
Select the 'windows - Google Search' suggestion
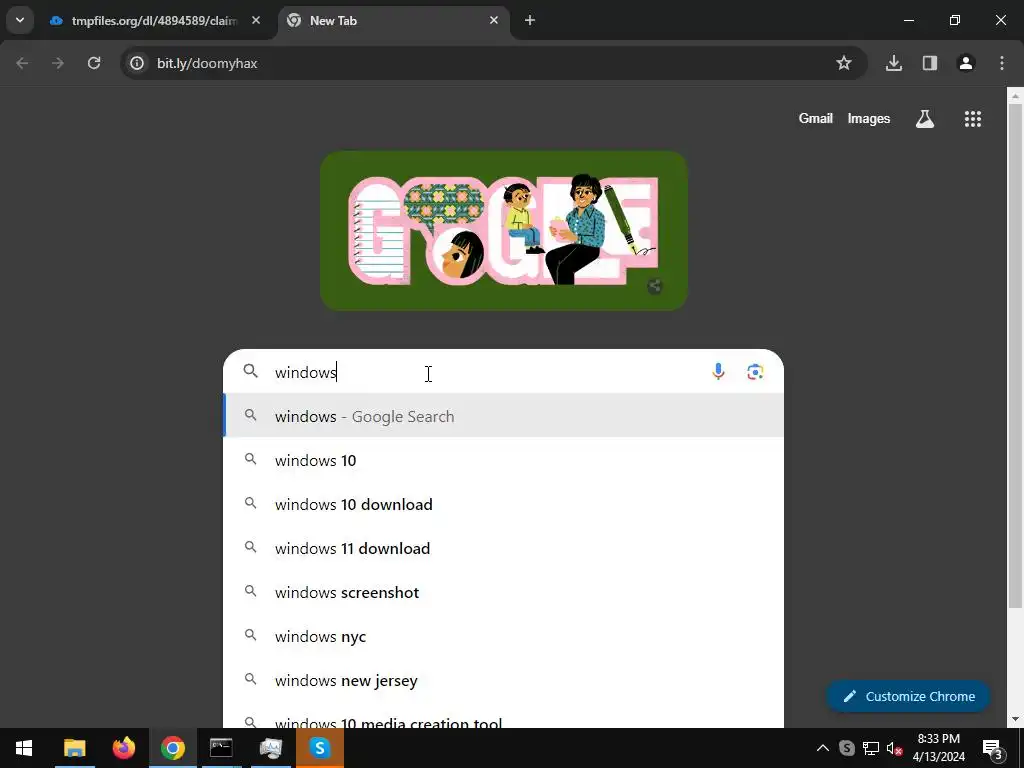(504, 416)
